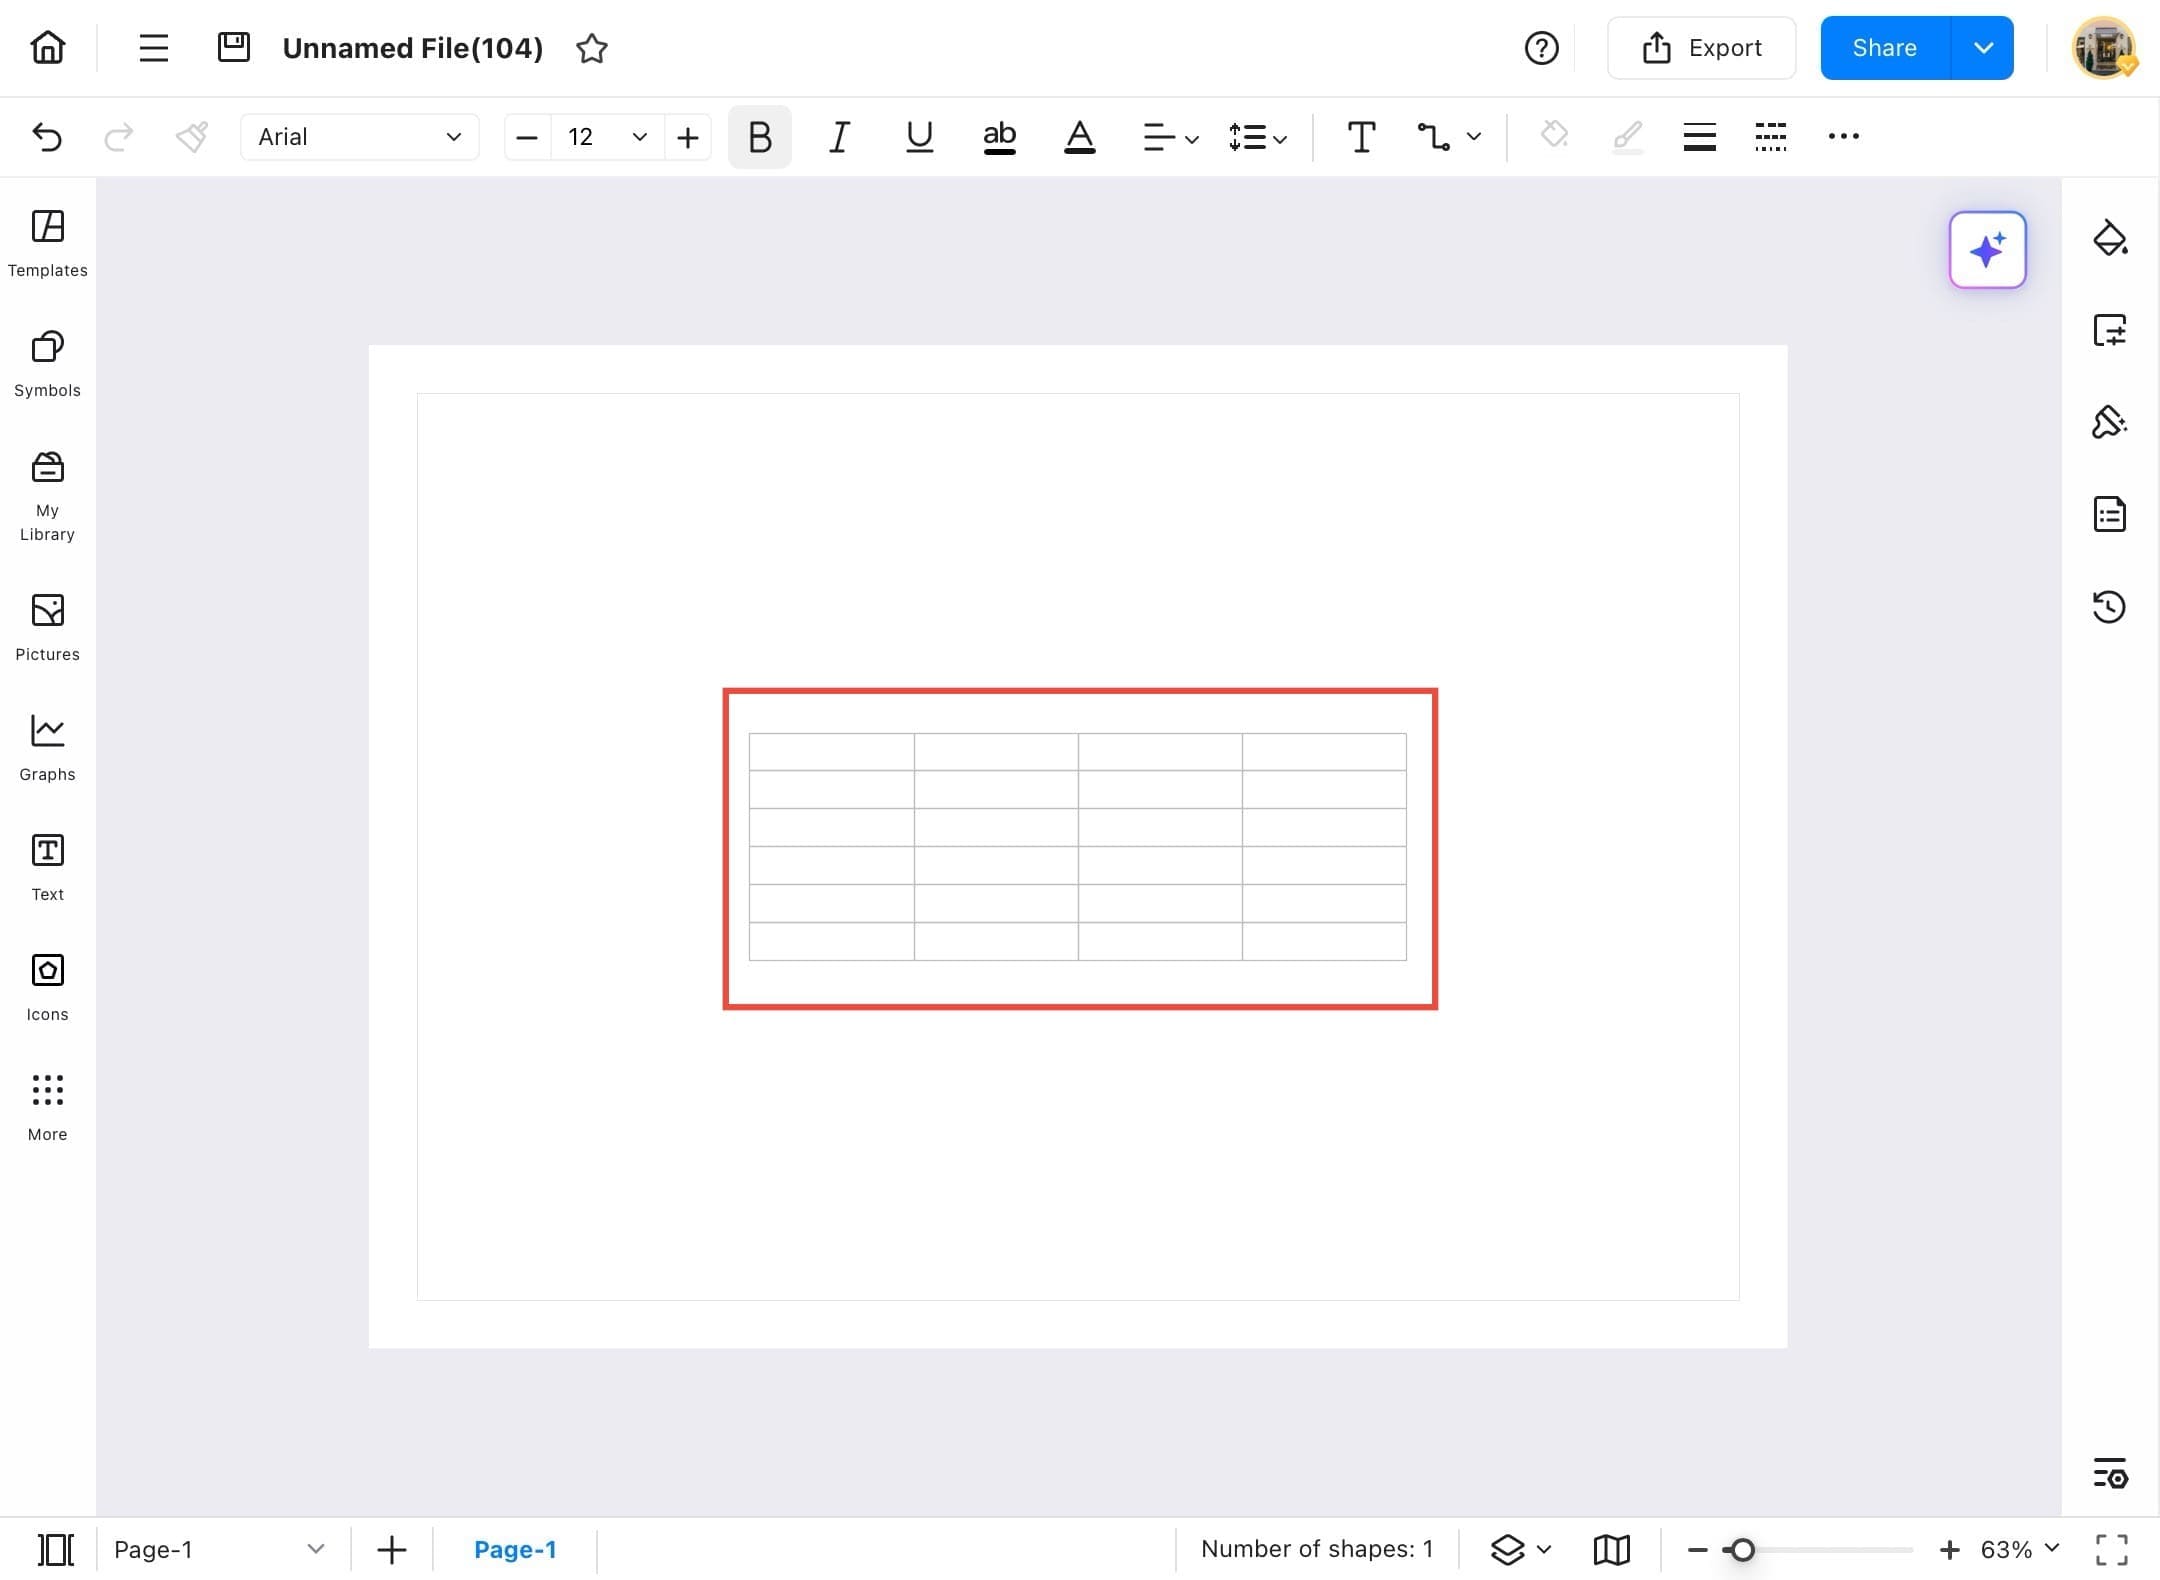The width and height of the screenshot is (2160, 1580).
Task: Switch to the Page-1 tab
Action: coord(515,1549)
